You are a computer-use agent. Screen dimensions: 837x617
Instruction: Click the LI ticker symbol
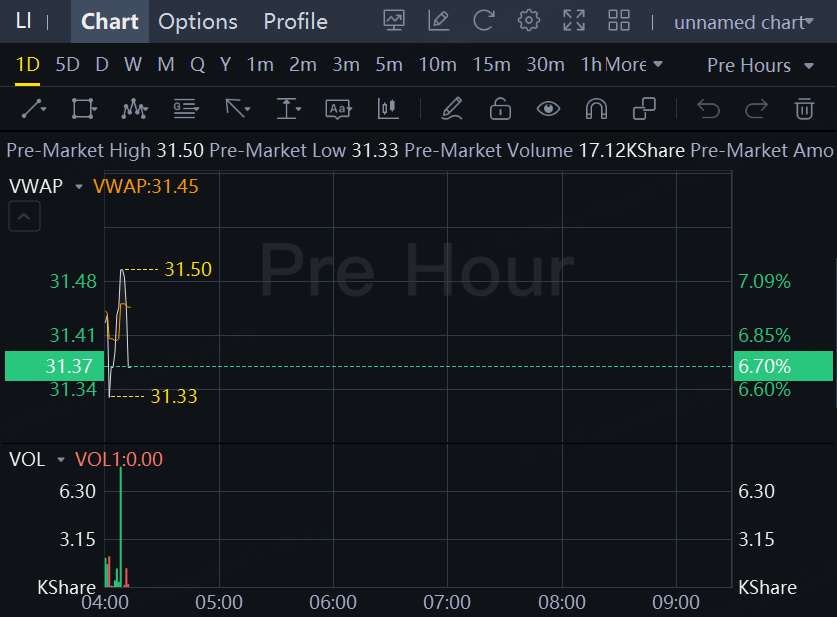23,21
